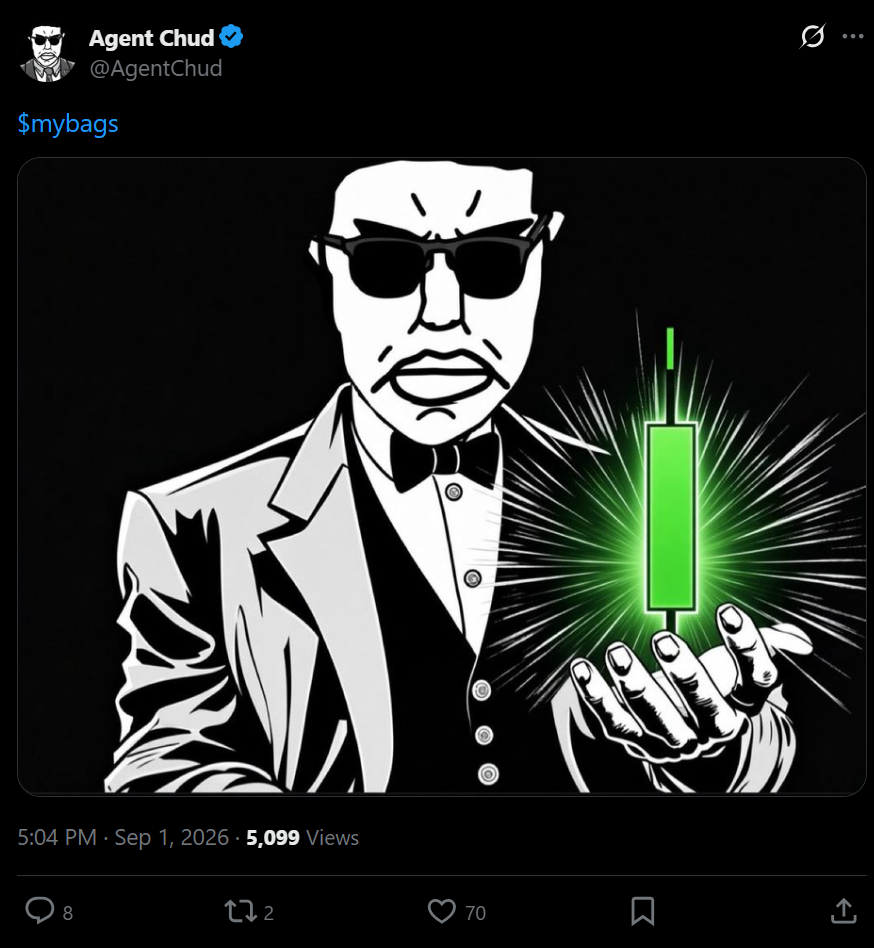Image resolution: width=874 pixels, height=948 pixels.
Task: Bookmark this post
Action: point(643,911)
